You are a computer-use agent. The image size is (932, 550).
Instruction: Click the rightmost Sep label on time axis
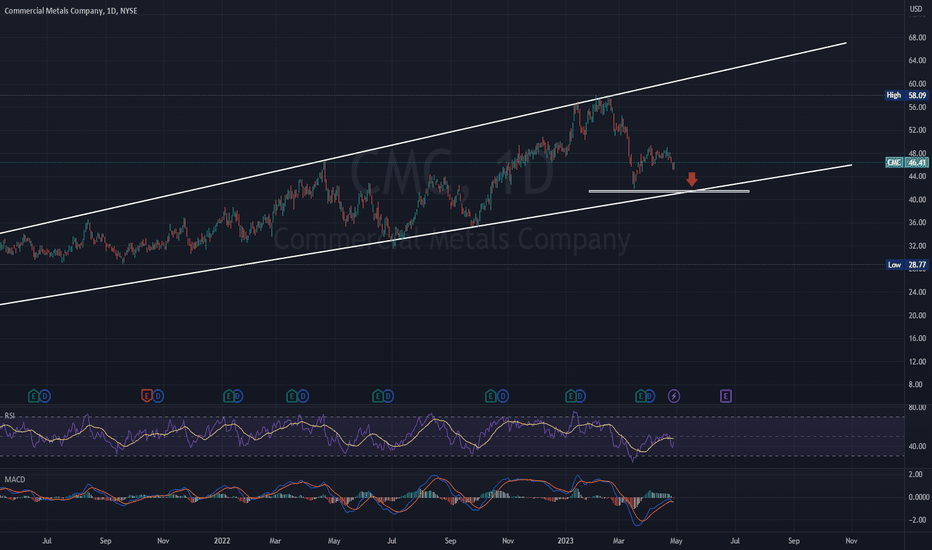click(x=794, y=541)
